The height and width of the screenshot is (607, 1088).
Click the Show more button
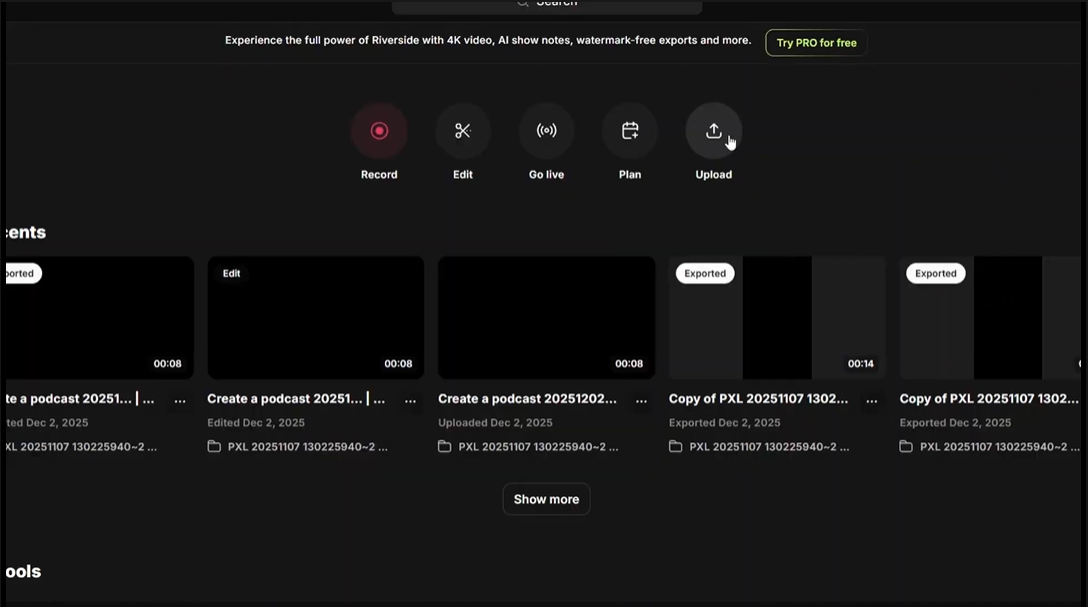point(546,499)
